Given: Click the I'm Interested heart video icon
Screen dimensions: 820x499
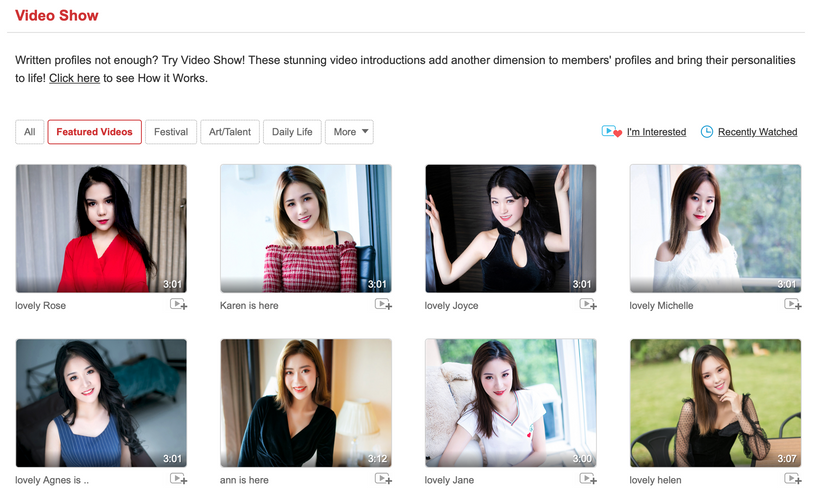Looking at the screenshot, I should [x=611, y=131].
